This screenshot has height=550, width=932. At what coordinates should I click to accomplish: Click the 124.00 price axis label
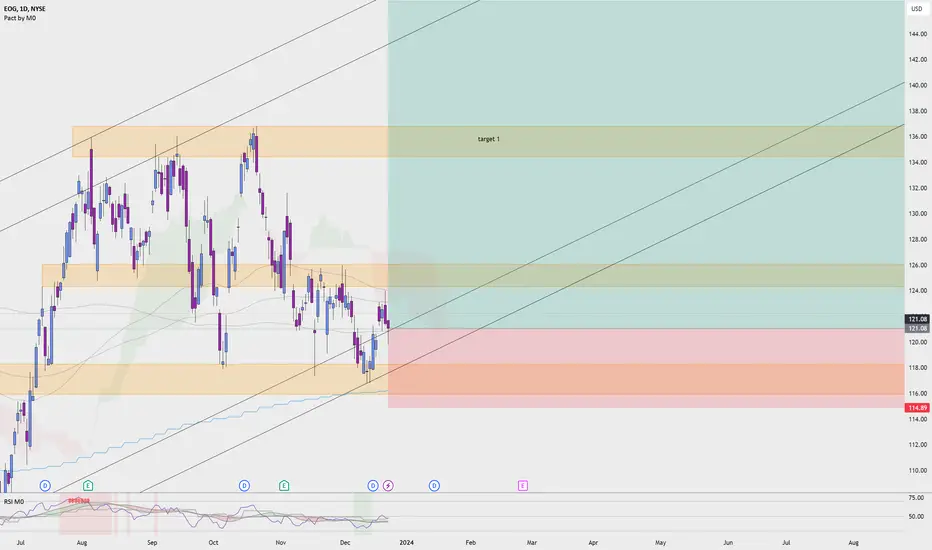click(918, 291)
